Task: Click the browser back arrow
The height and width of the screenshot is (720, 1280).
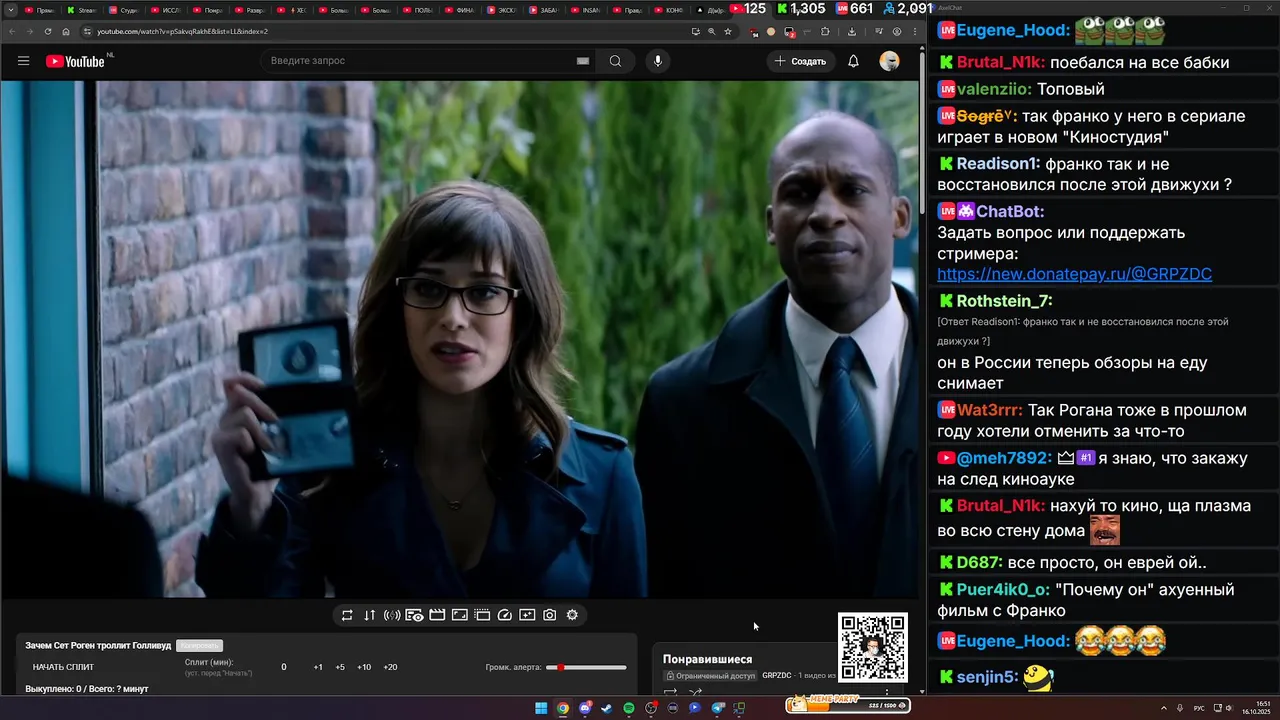Action: click(x=11, y=32)
